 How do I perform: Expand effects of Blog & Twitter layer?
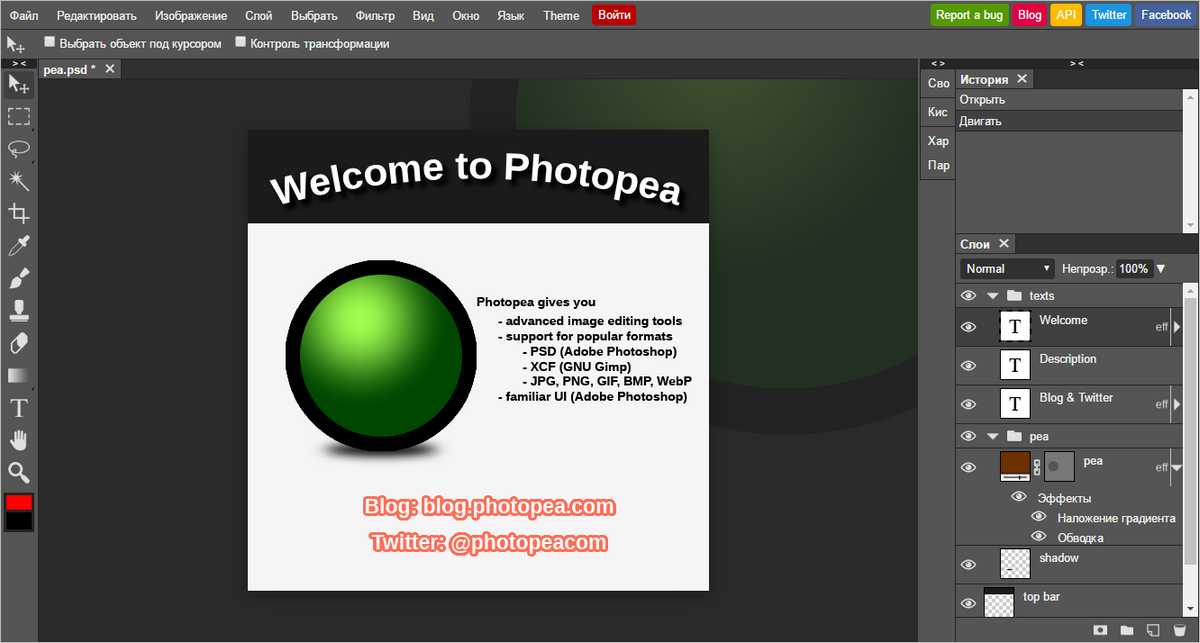point(1176,404)
